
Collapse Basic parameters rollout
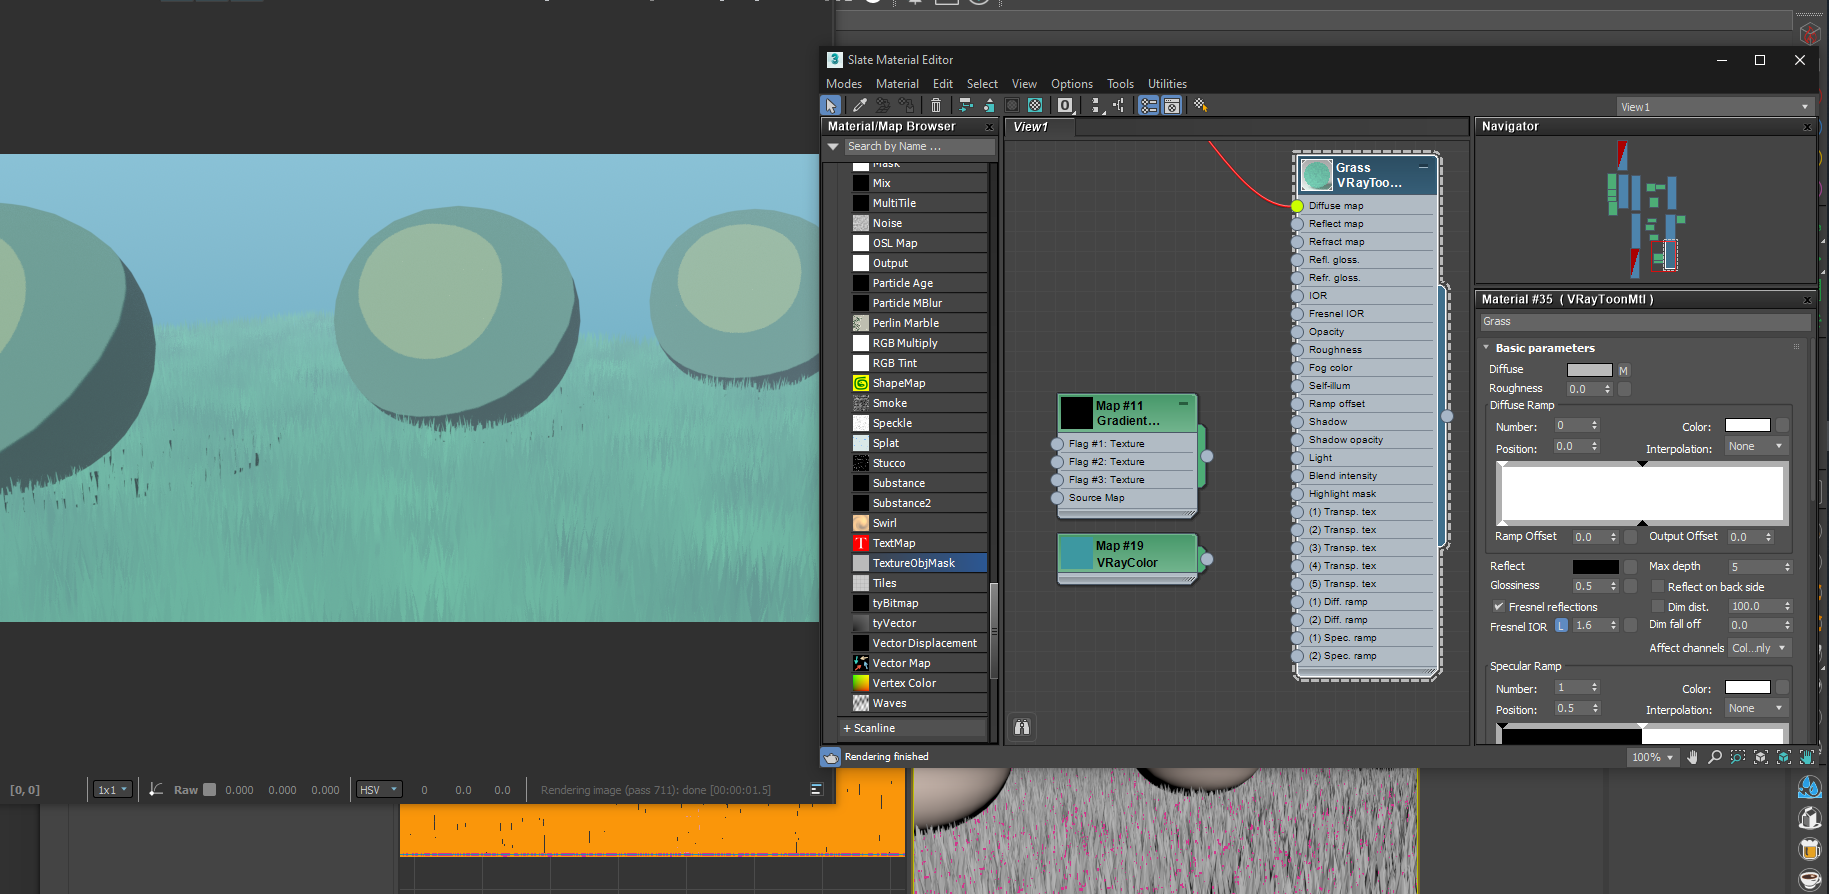pyautogui.click(x=1486, y=348)
